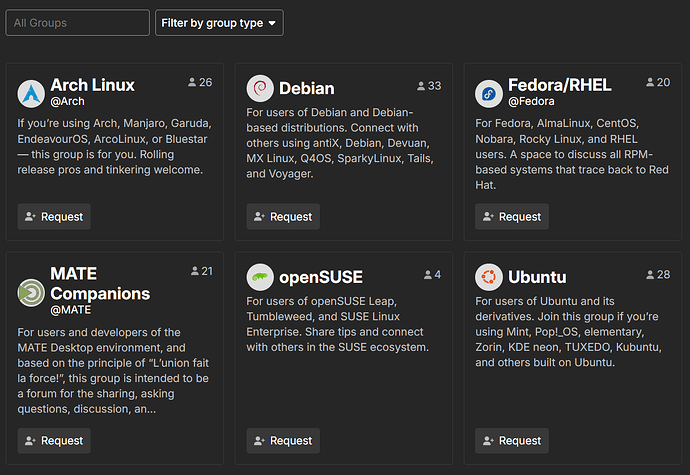Viewport: 690px width, 475px height.
Task: Request to join the Ubuntu group
Action: click(x=512, y=441)
